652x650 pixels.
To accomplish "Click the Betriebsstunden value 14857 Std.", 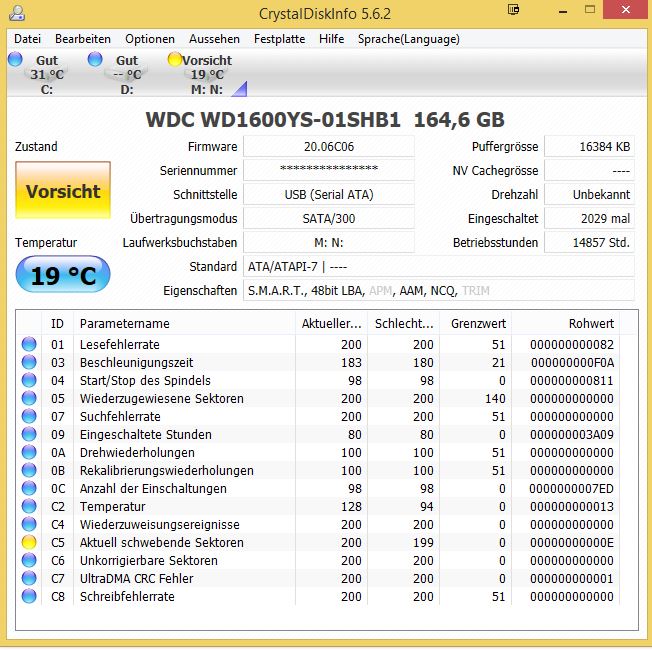I will (x=590, y=242).
